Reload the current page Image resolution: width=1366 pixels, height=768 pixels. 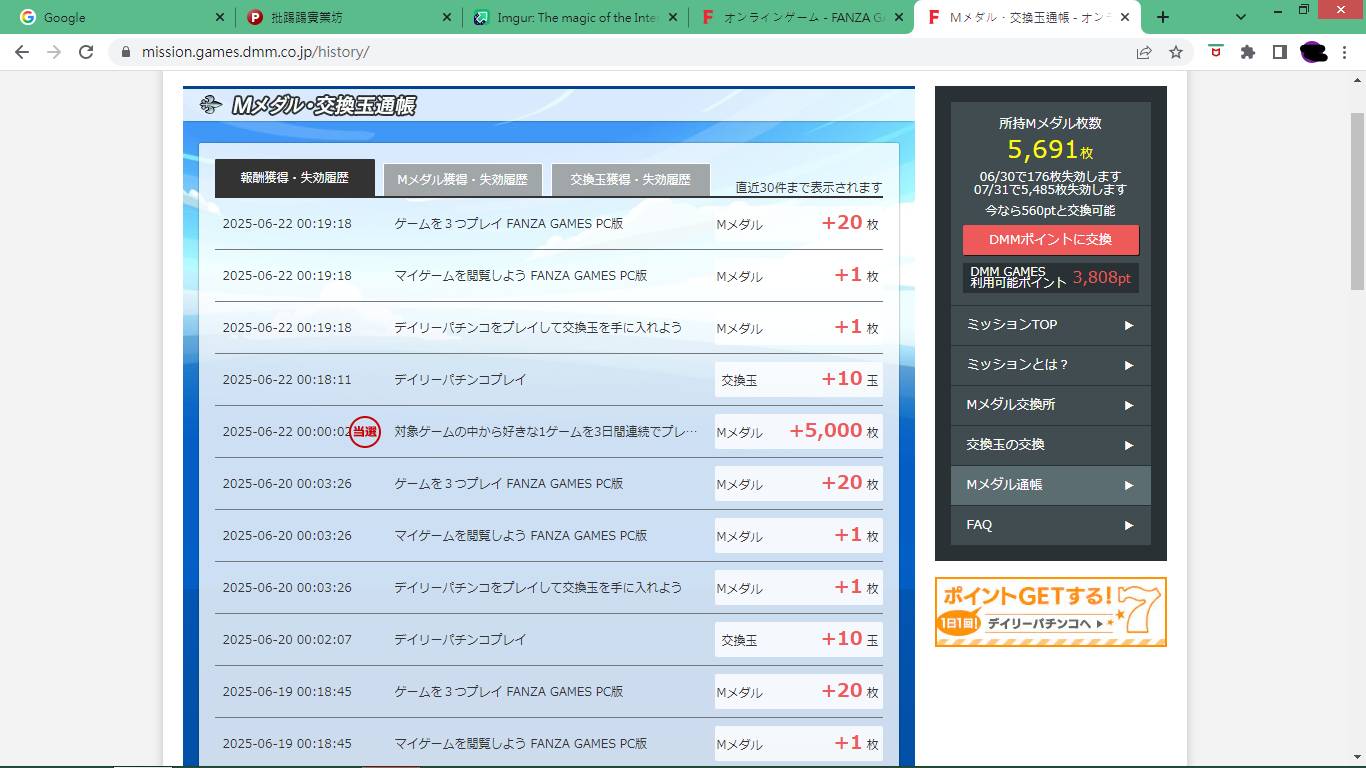tap(86, 52)
